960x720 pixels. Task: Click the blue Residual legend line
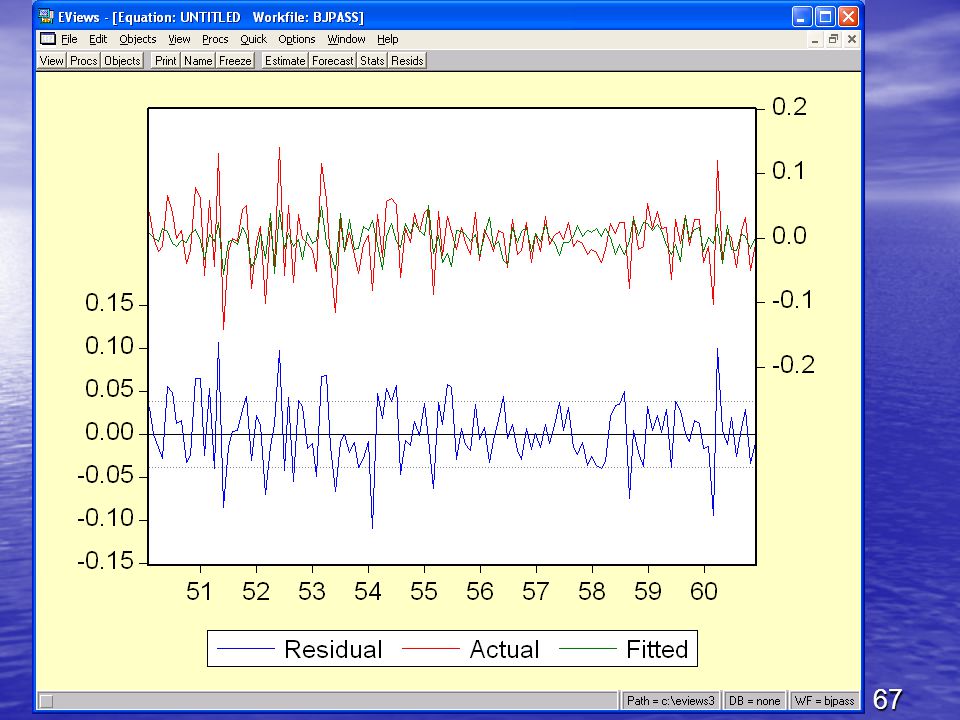point(246,648)
